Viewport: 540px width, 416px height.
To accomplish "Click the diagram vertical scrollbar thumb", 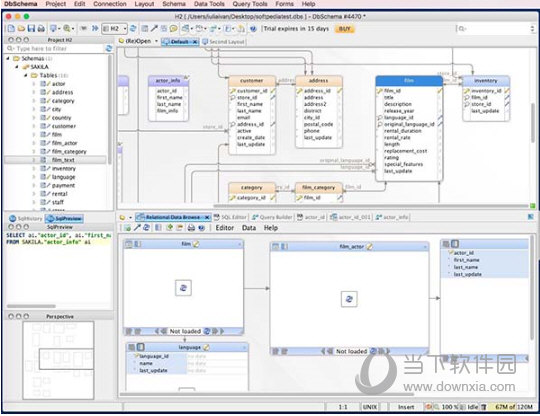I will point(533,123).
